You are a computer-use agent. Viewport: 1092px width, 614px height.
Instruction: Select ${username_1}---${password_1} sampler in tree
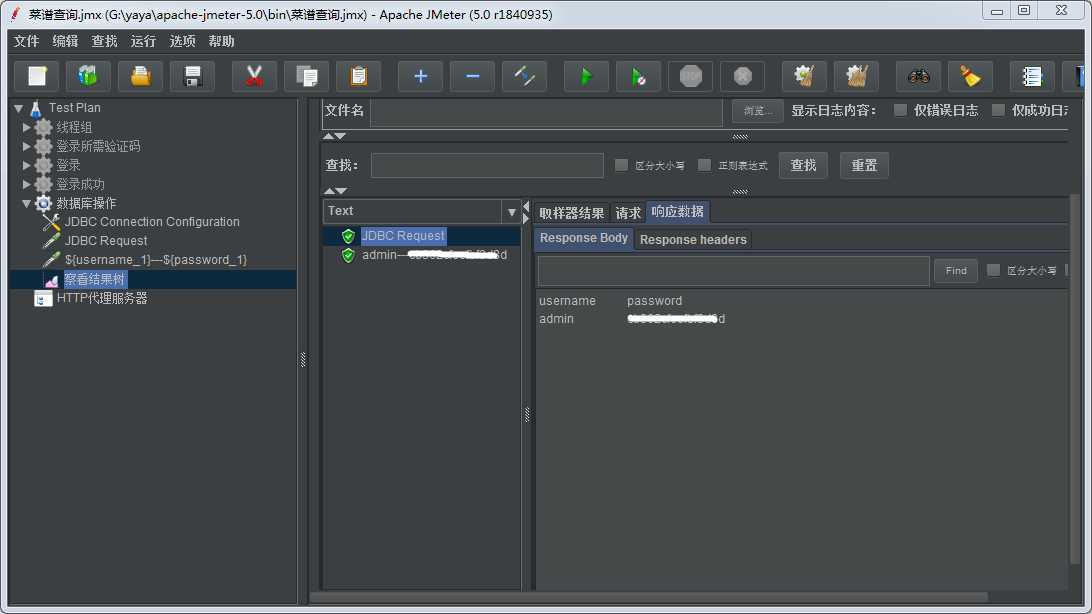(155, 260)
